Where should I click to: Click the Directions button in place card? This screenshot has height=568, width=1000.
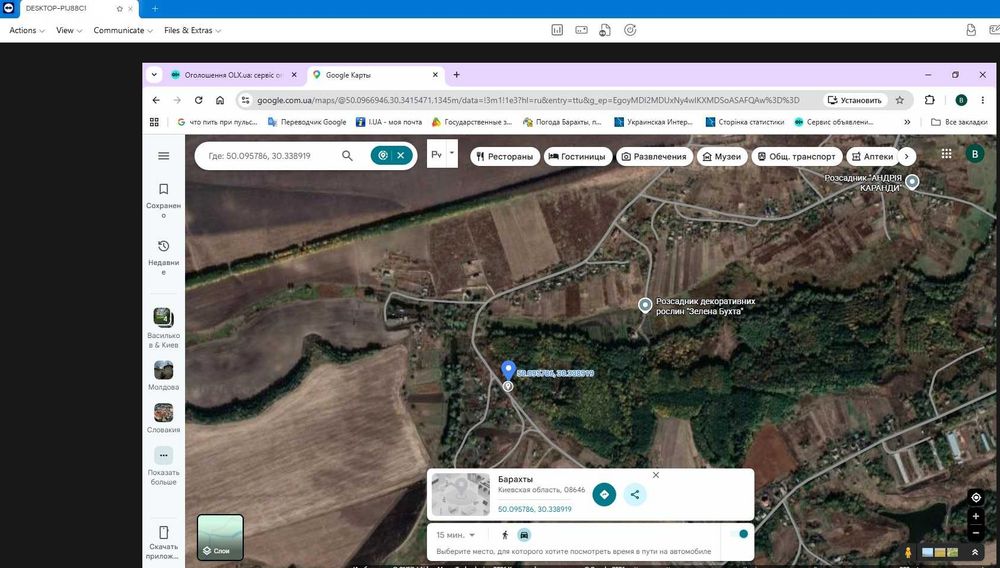[x=604, y=494]
